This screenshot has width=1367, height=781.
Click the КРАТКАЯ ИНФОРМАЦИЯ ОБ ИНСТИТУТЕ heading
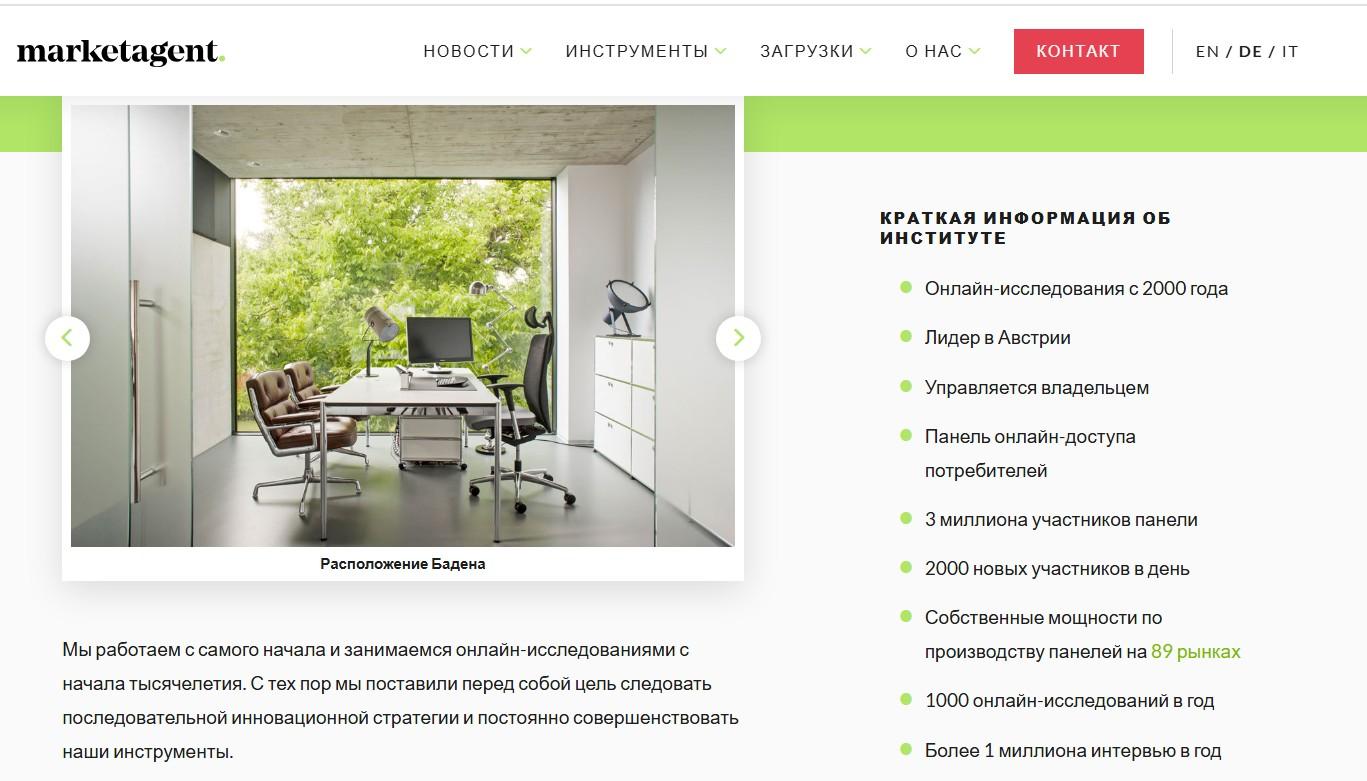[1025, 228]
